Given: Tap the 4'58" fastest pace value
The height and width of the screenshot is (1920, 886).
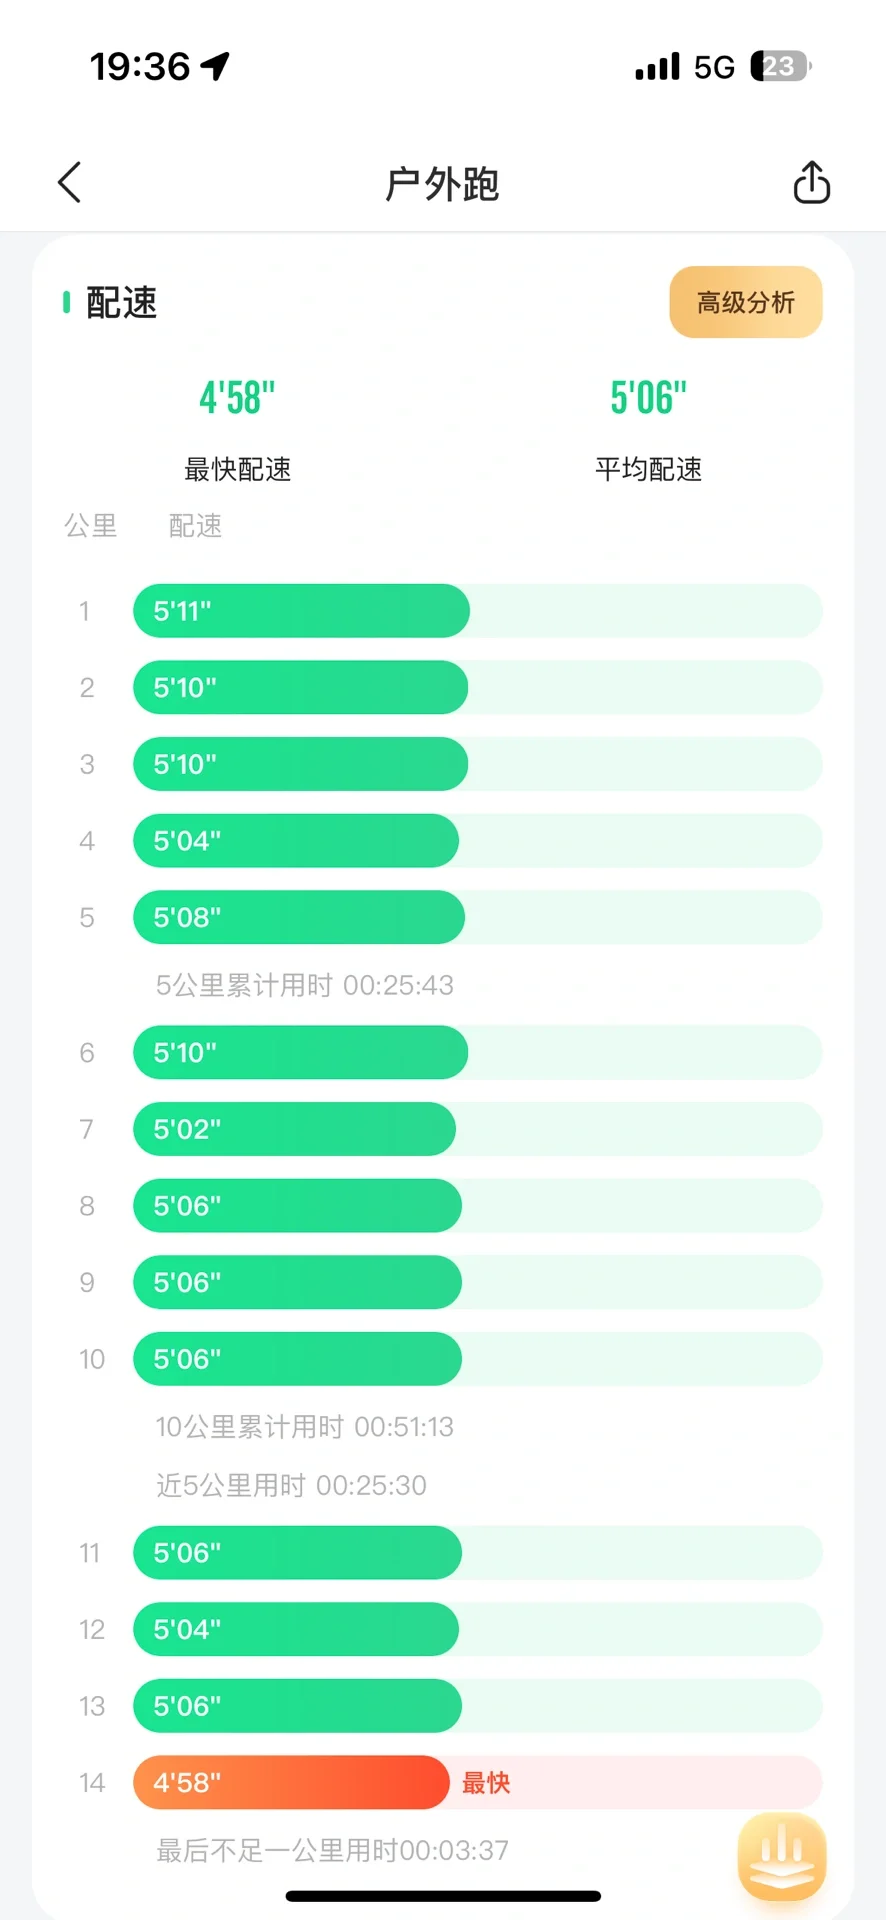Looking at the screenshot, I should pyautogui.click(x=237, y=398).
